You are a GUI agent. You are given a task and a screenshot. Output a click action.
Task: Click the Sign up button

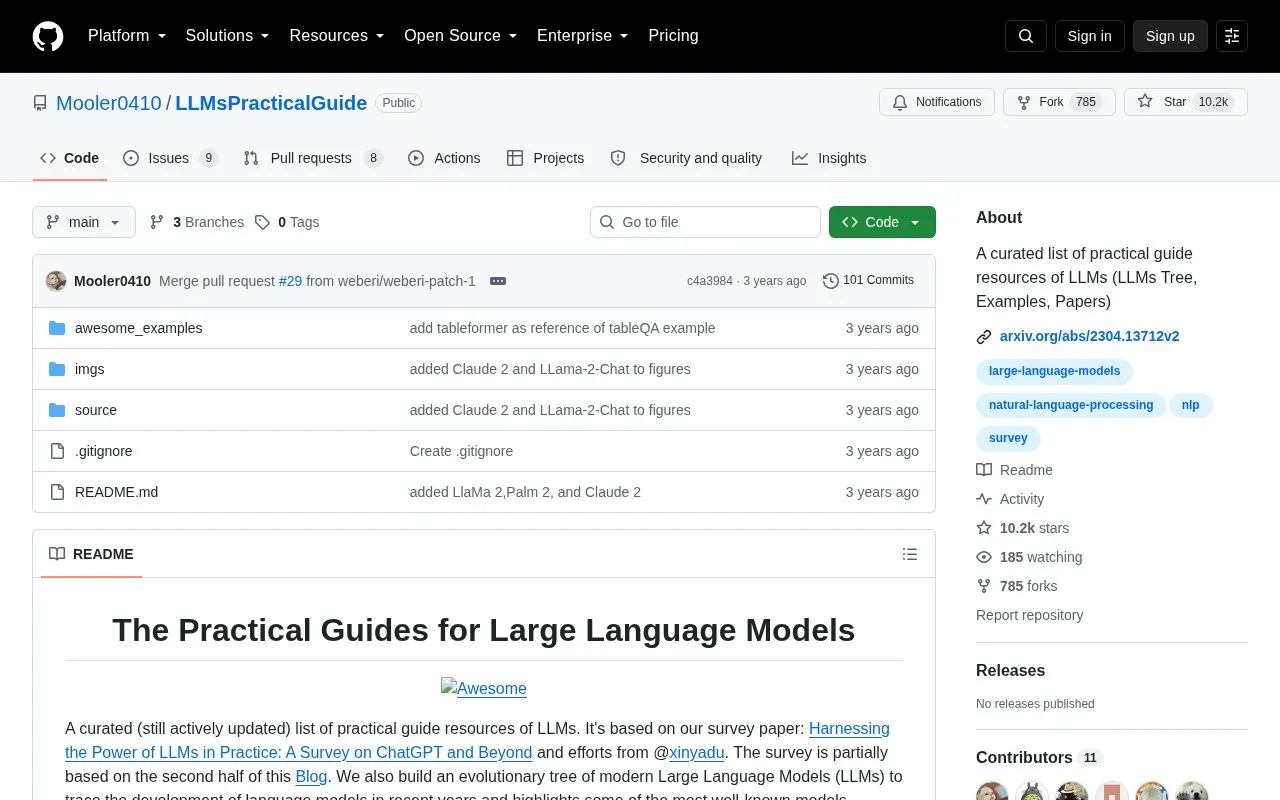[x=1170, y=36]
